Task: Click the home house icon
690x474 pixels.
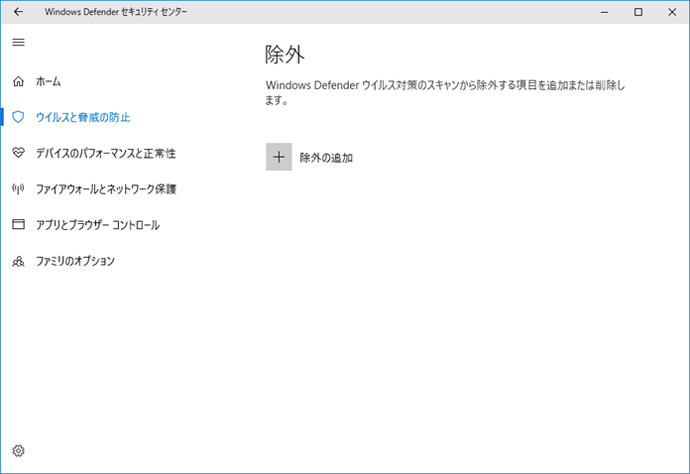Action: (18, 81)
